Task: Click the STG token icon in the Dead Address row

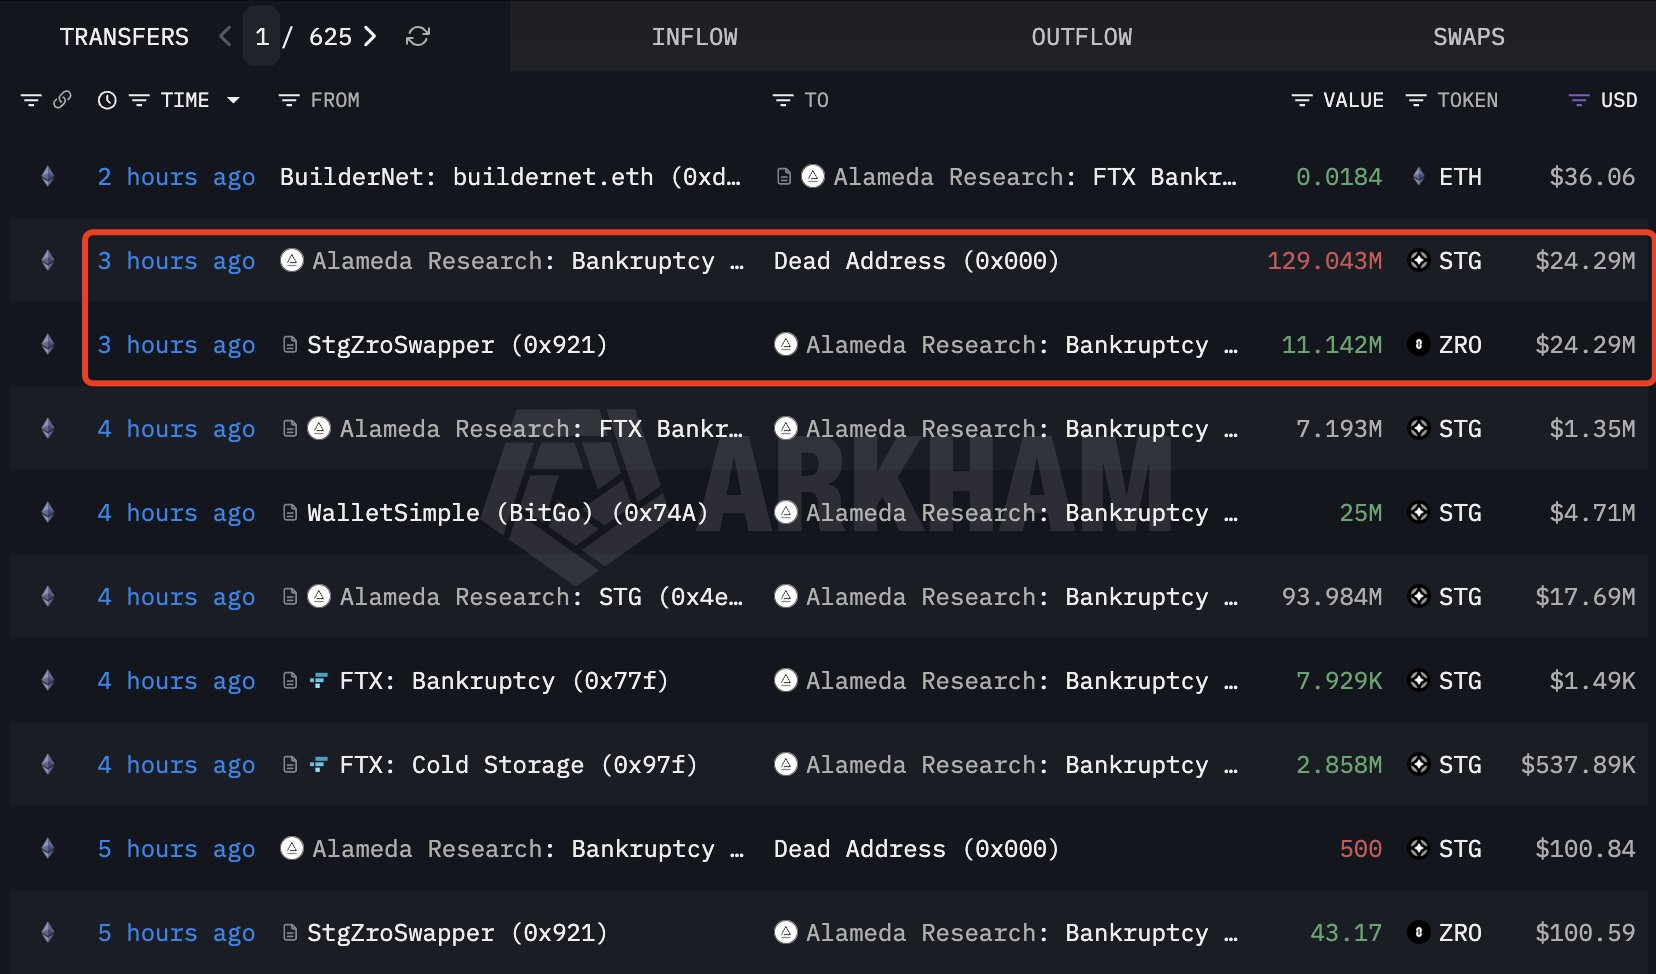Action: coord(1418,261)
